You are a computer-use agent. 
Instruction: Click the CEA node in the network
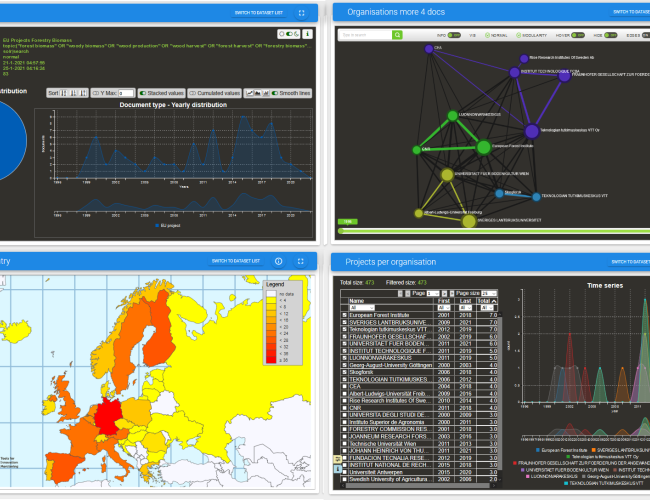tap(429, 49)
